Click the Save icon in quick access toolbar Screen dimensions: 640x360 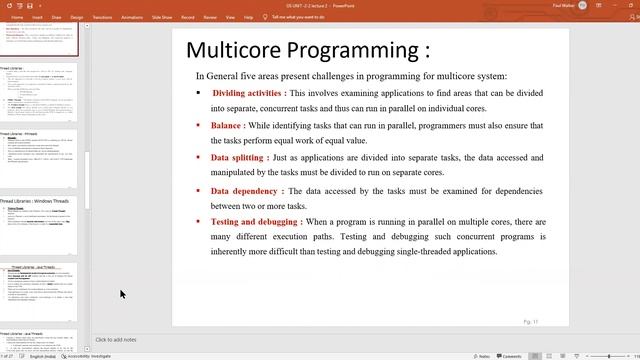click(x=30, y=6)
